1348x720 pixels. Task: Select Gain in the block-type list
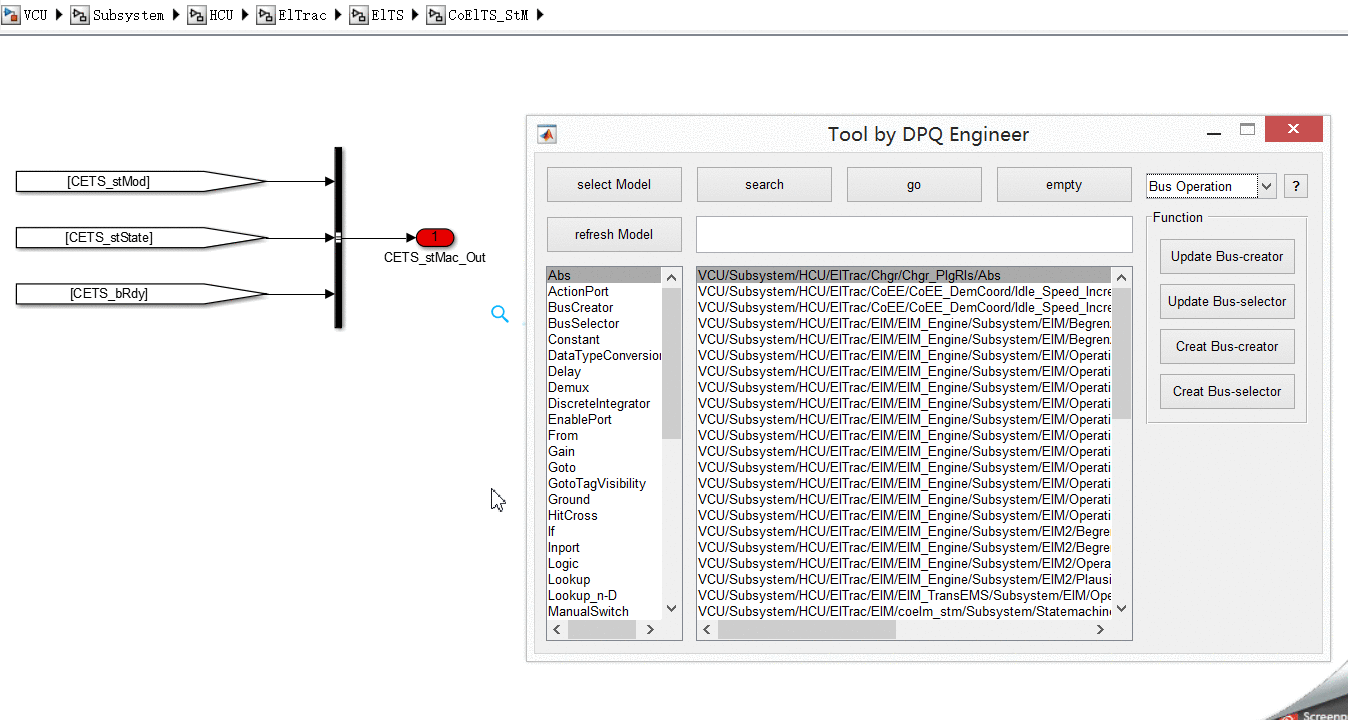tap(604, 451)
